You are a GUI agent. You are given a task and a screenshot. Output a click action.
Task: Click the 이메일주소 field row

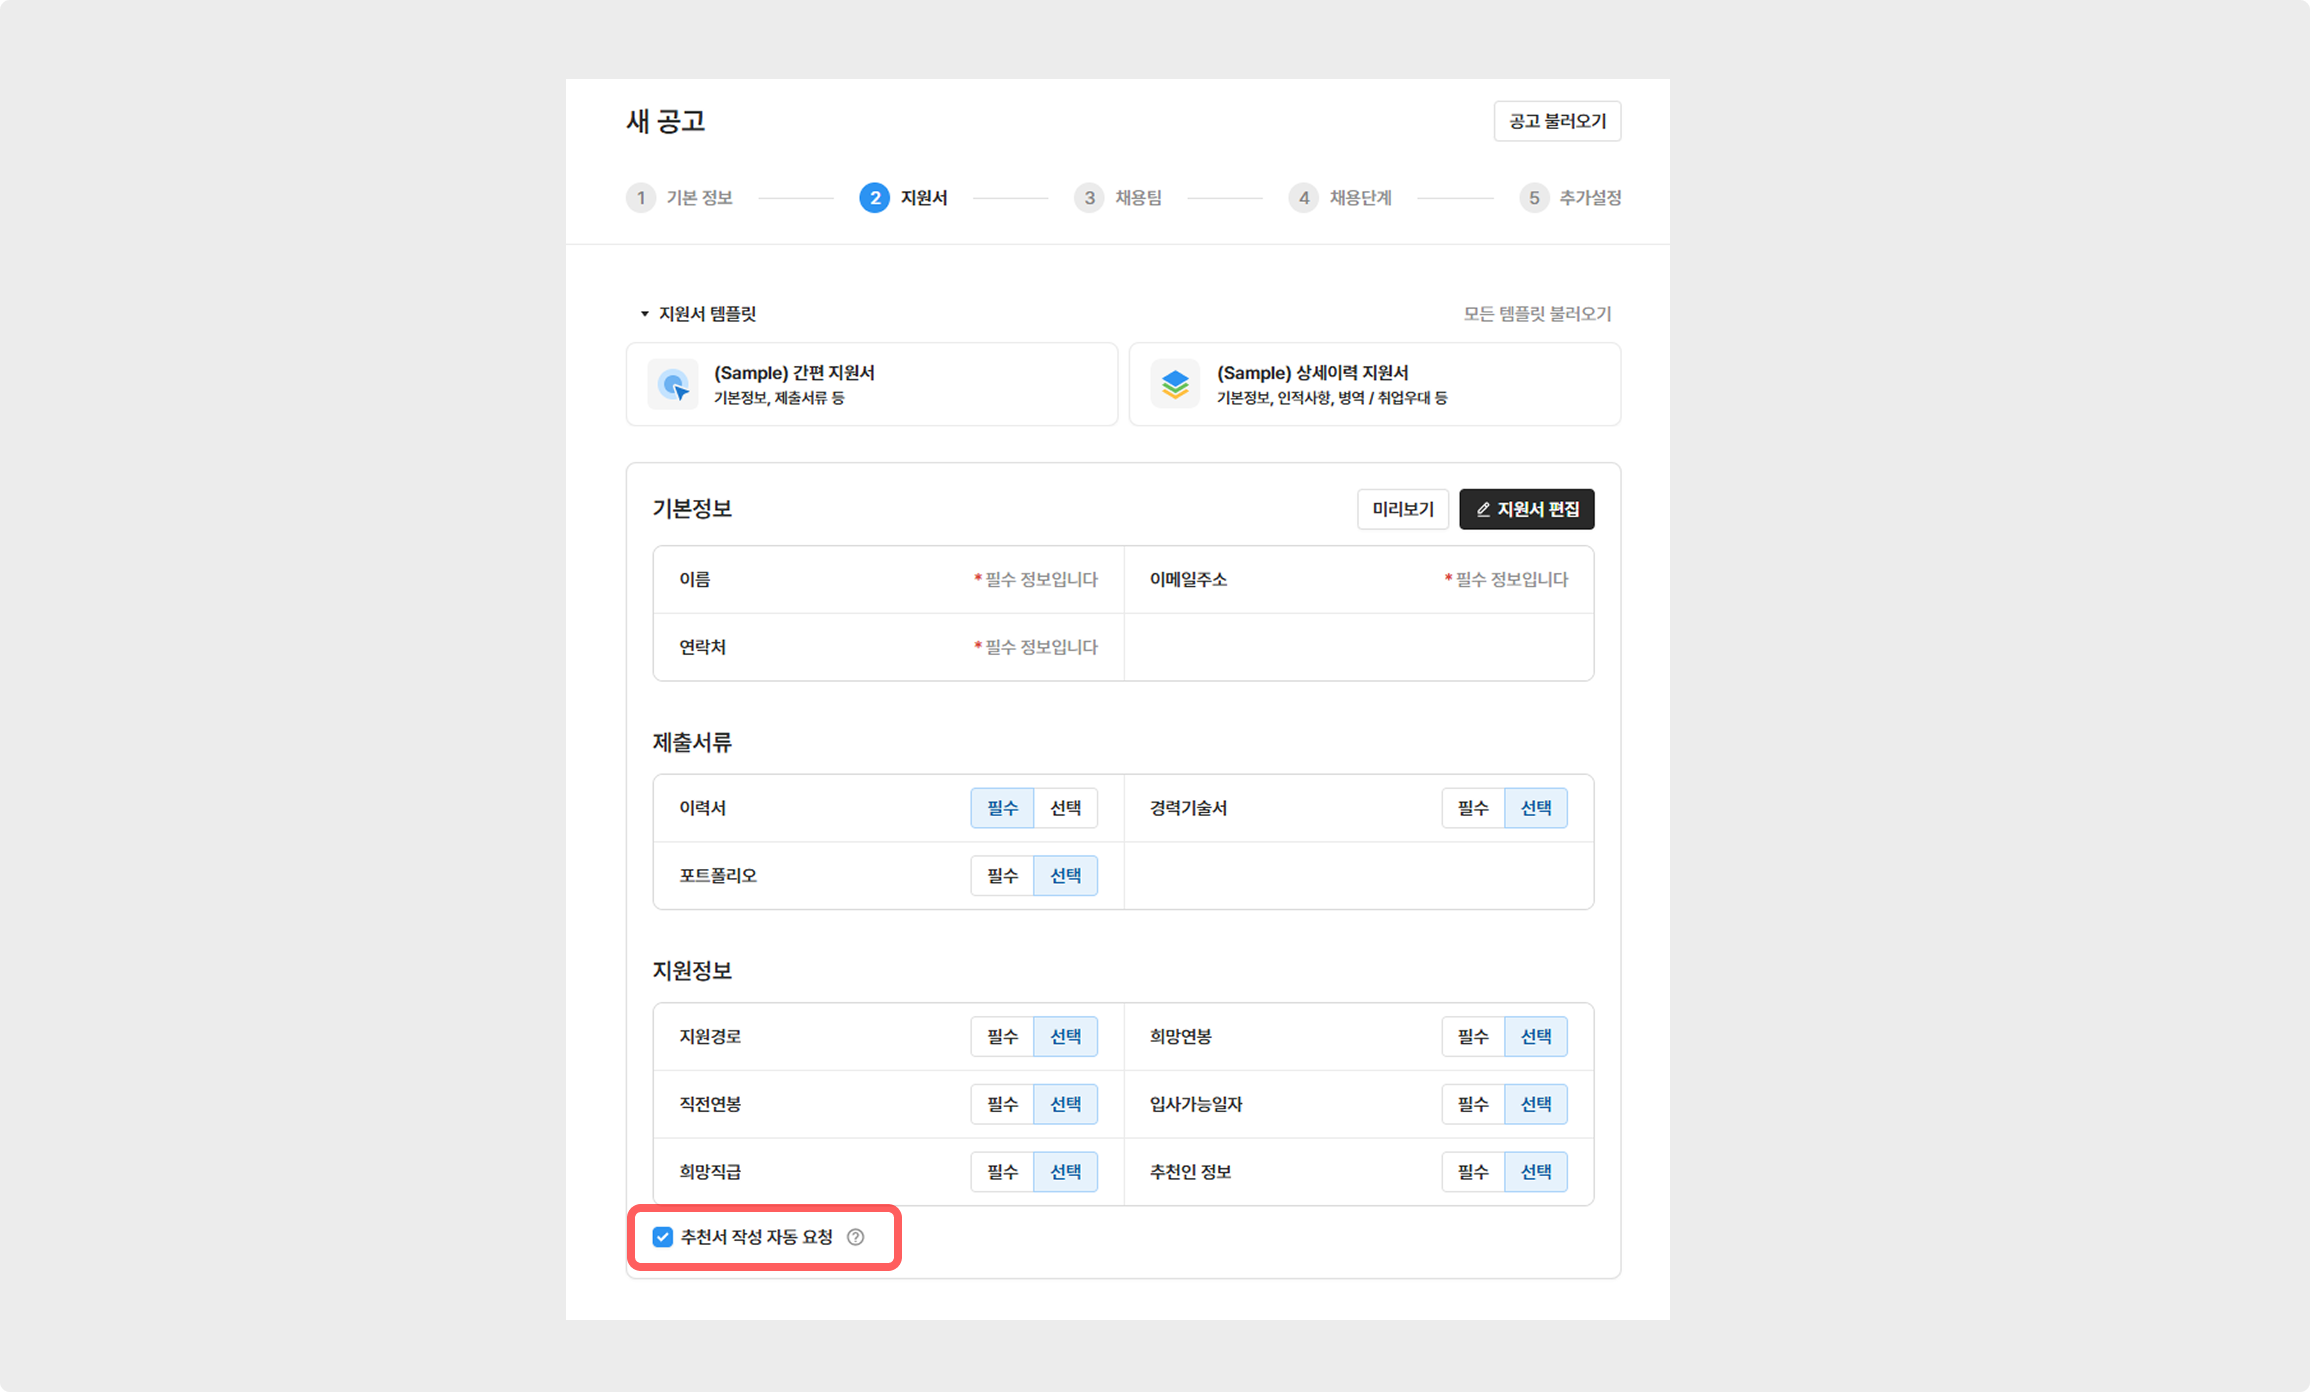coord(1359,580)
